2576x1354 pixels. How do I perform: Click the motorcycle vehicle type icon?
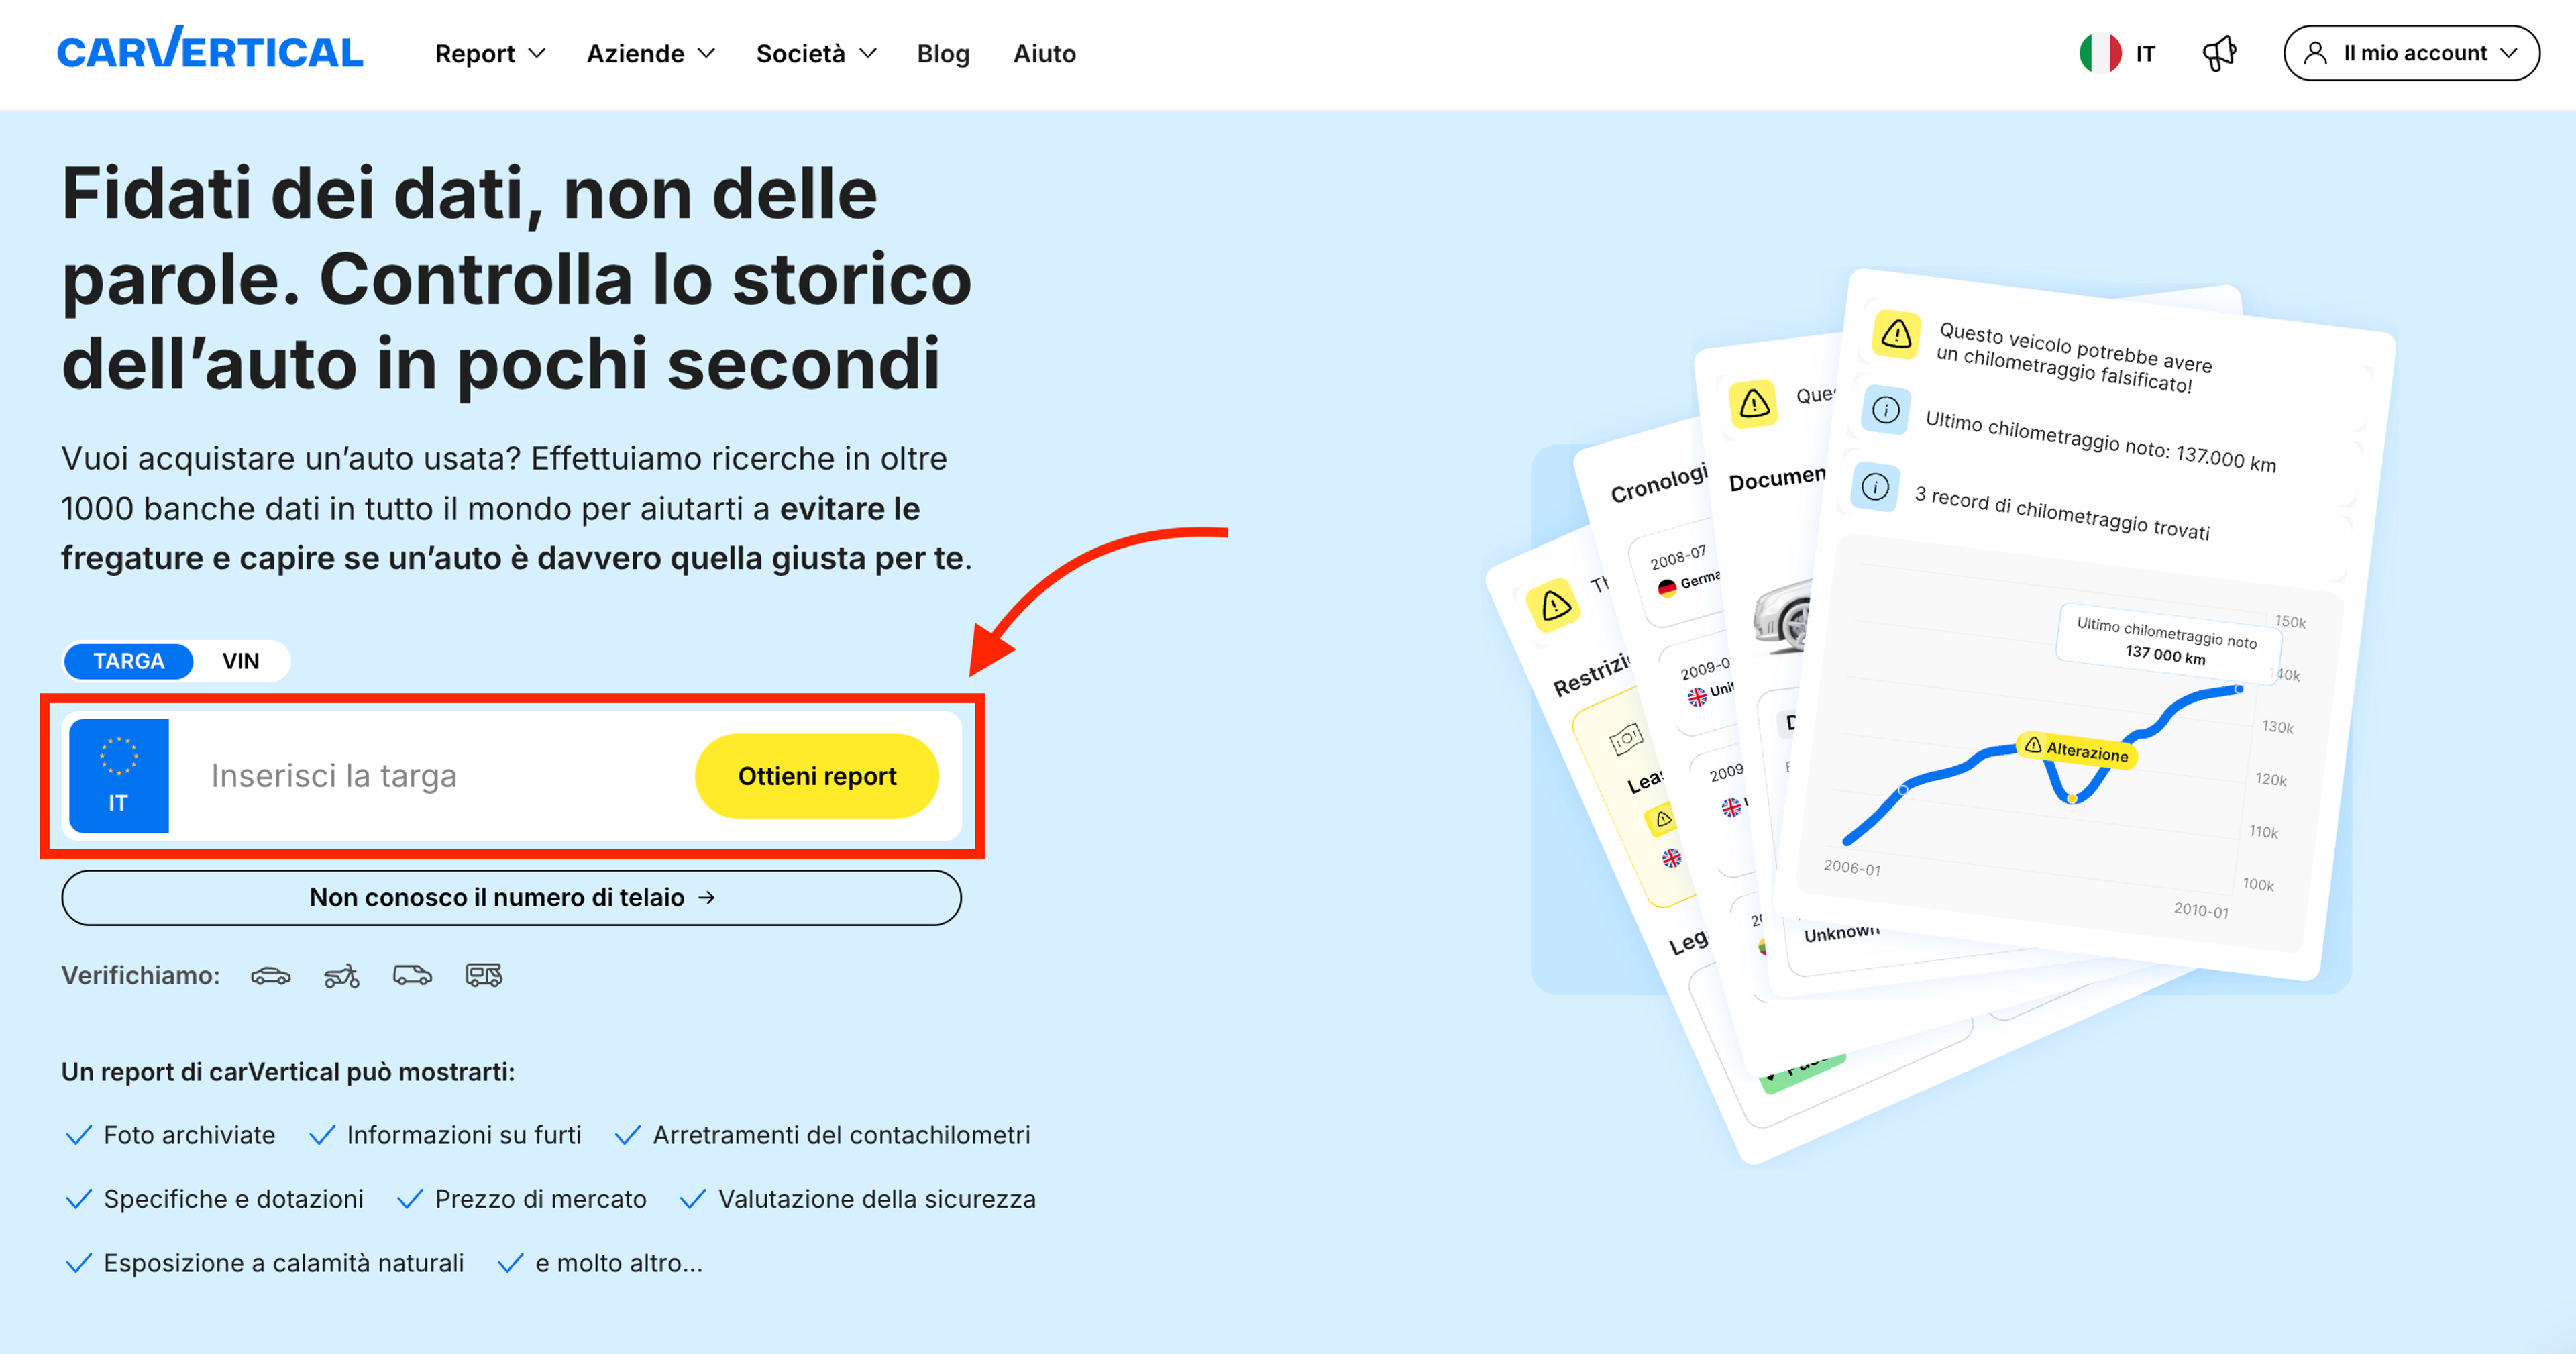(x=342, y=976)
